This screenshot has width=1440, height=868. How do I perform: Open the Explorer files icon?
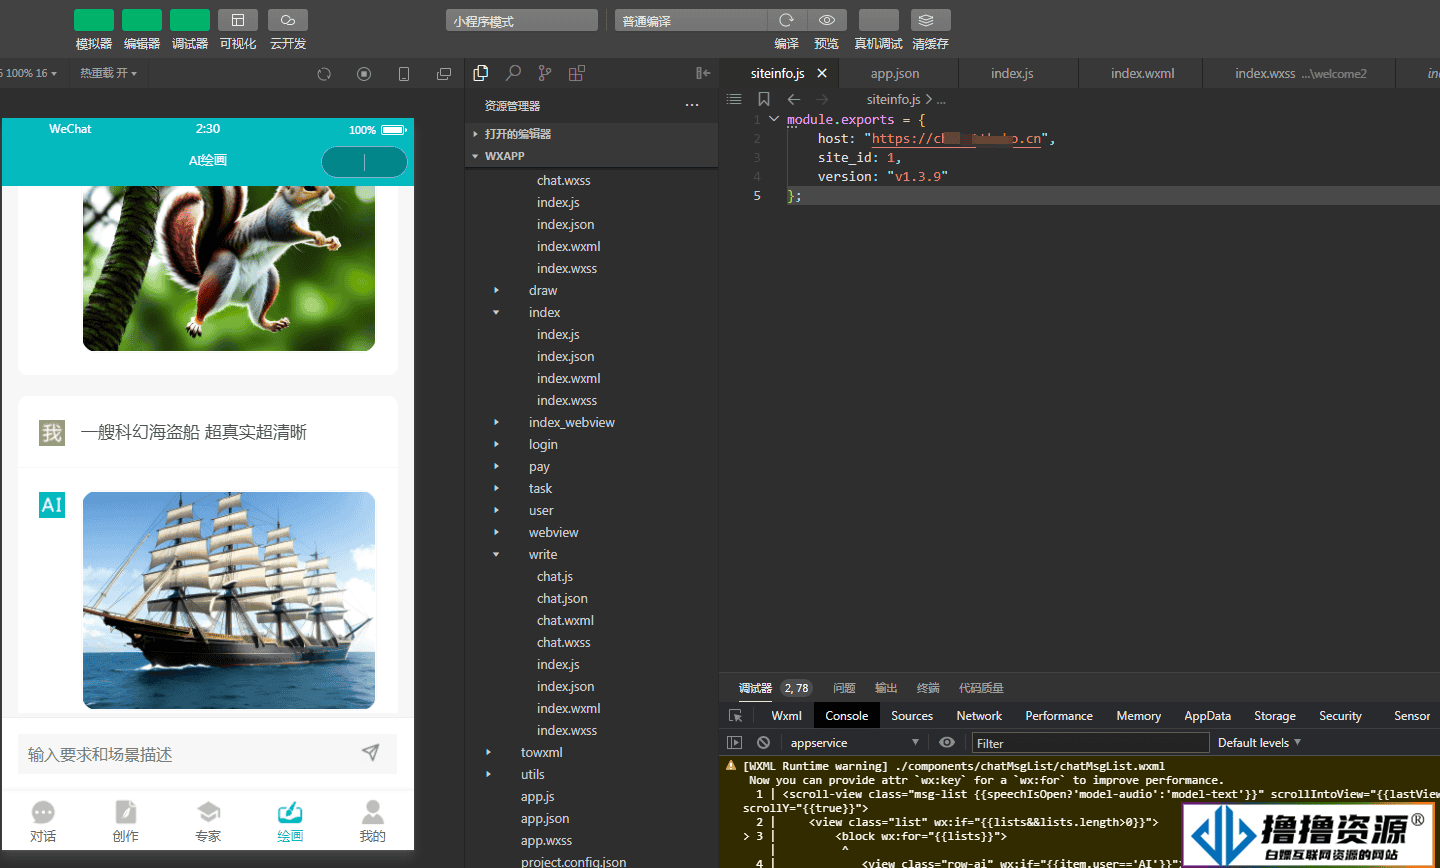(x=481, y=73)
